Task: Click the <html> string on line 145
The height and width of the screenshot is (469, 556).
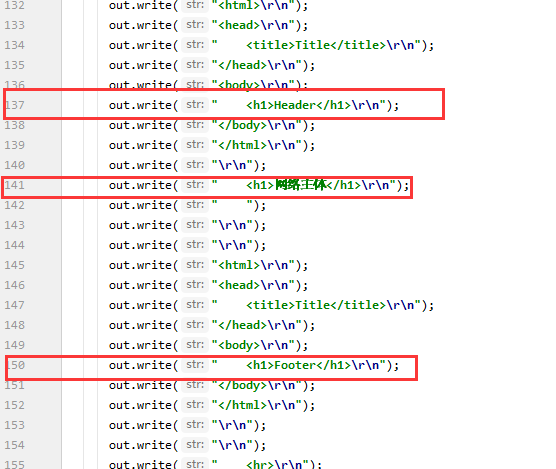Action: pyautogui.click(x=253, y=265)
